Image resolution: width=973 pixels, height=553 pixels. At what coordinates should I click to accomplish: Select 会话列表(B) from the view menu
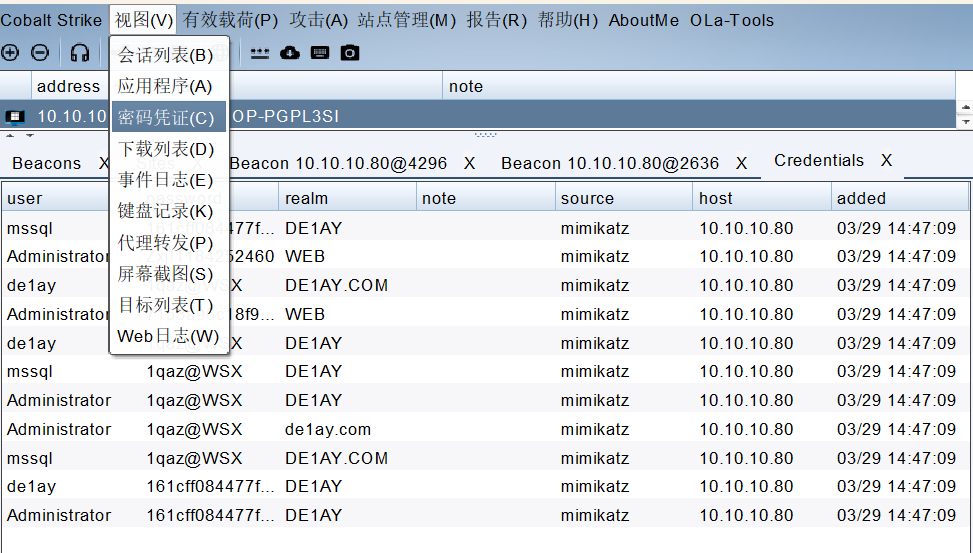169,55
